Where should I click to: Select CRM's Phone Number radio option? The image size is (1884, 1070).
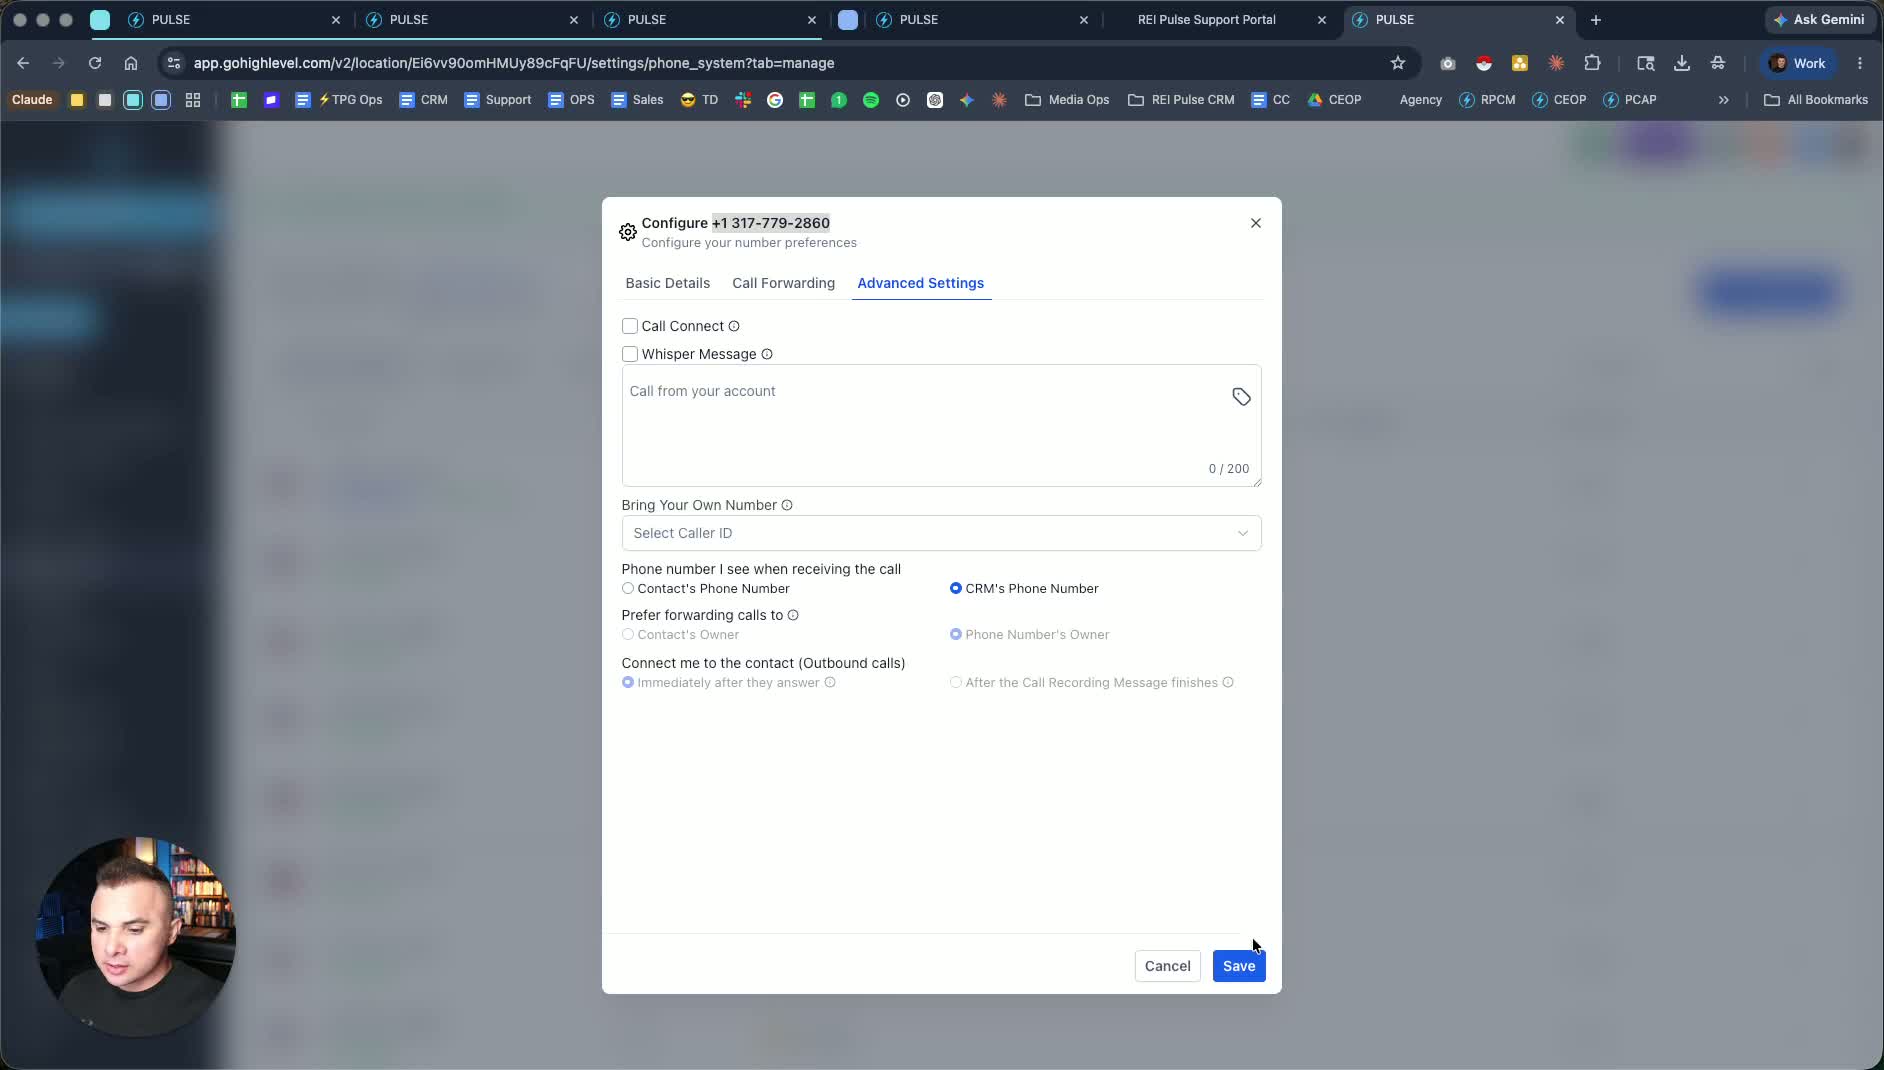[956, 588]
